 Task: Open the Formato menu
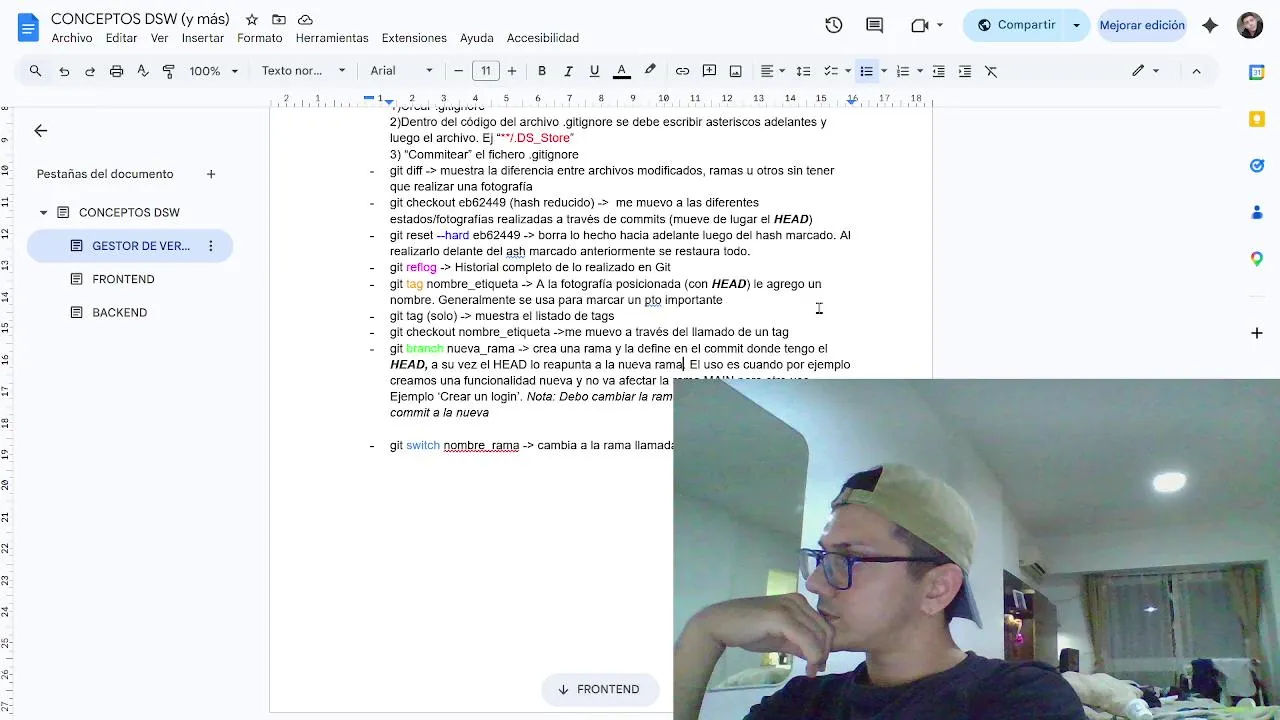260,38
